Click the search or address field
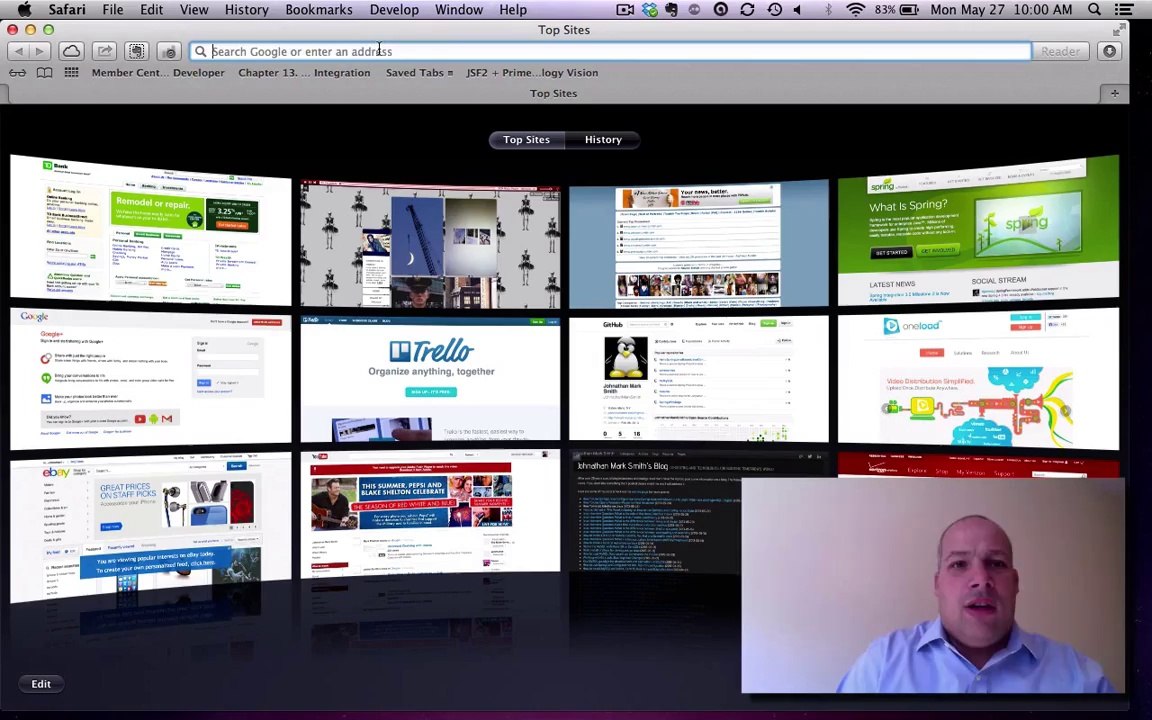The width and height of the screenshot is (1152, 720). pyautogui.click(x=610, y=51)
